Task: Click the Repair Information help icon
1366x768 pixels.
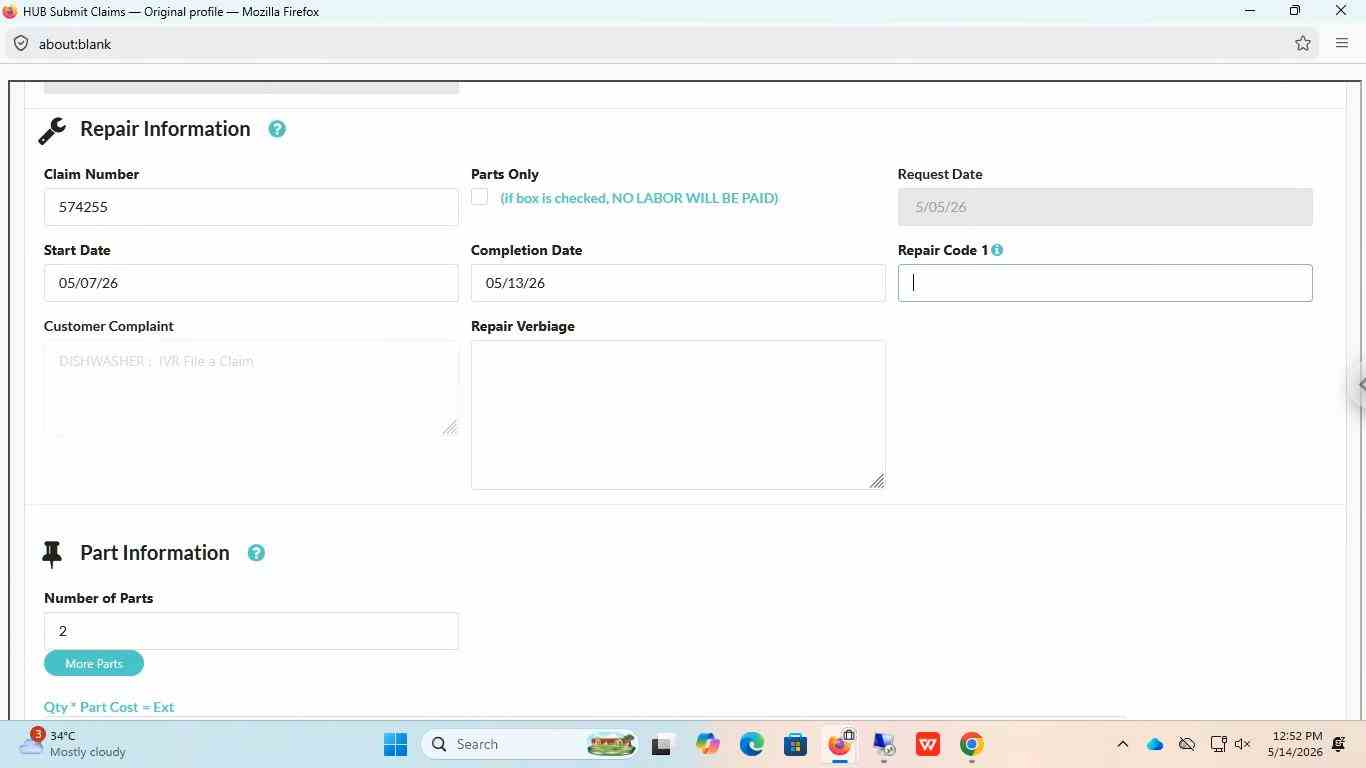Action: [x=277, y=129]
